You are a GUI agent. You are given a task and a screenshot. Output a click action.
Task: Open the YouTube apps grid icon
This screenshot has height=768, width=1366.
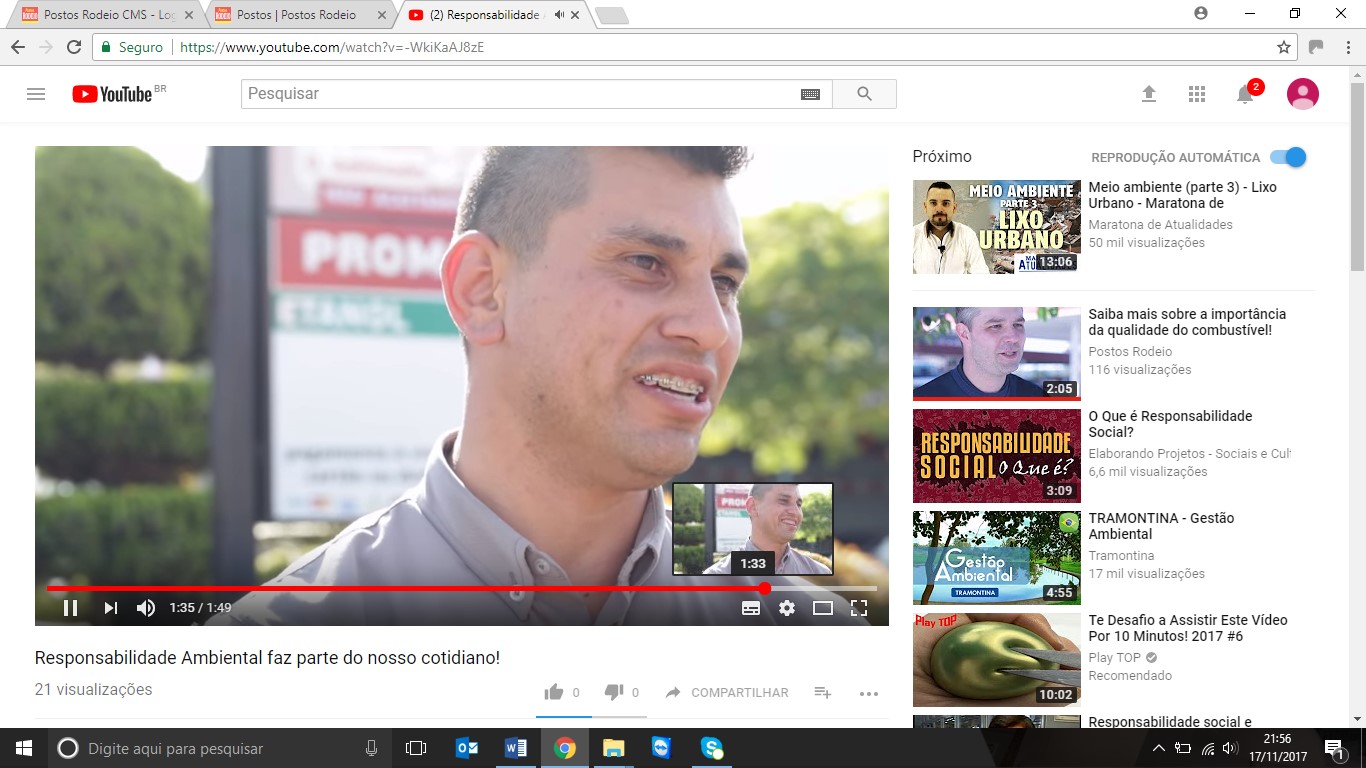[1197, 94]
